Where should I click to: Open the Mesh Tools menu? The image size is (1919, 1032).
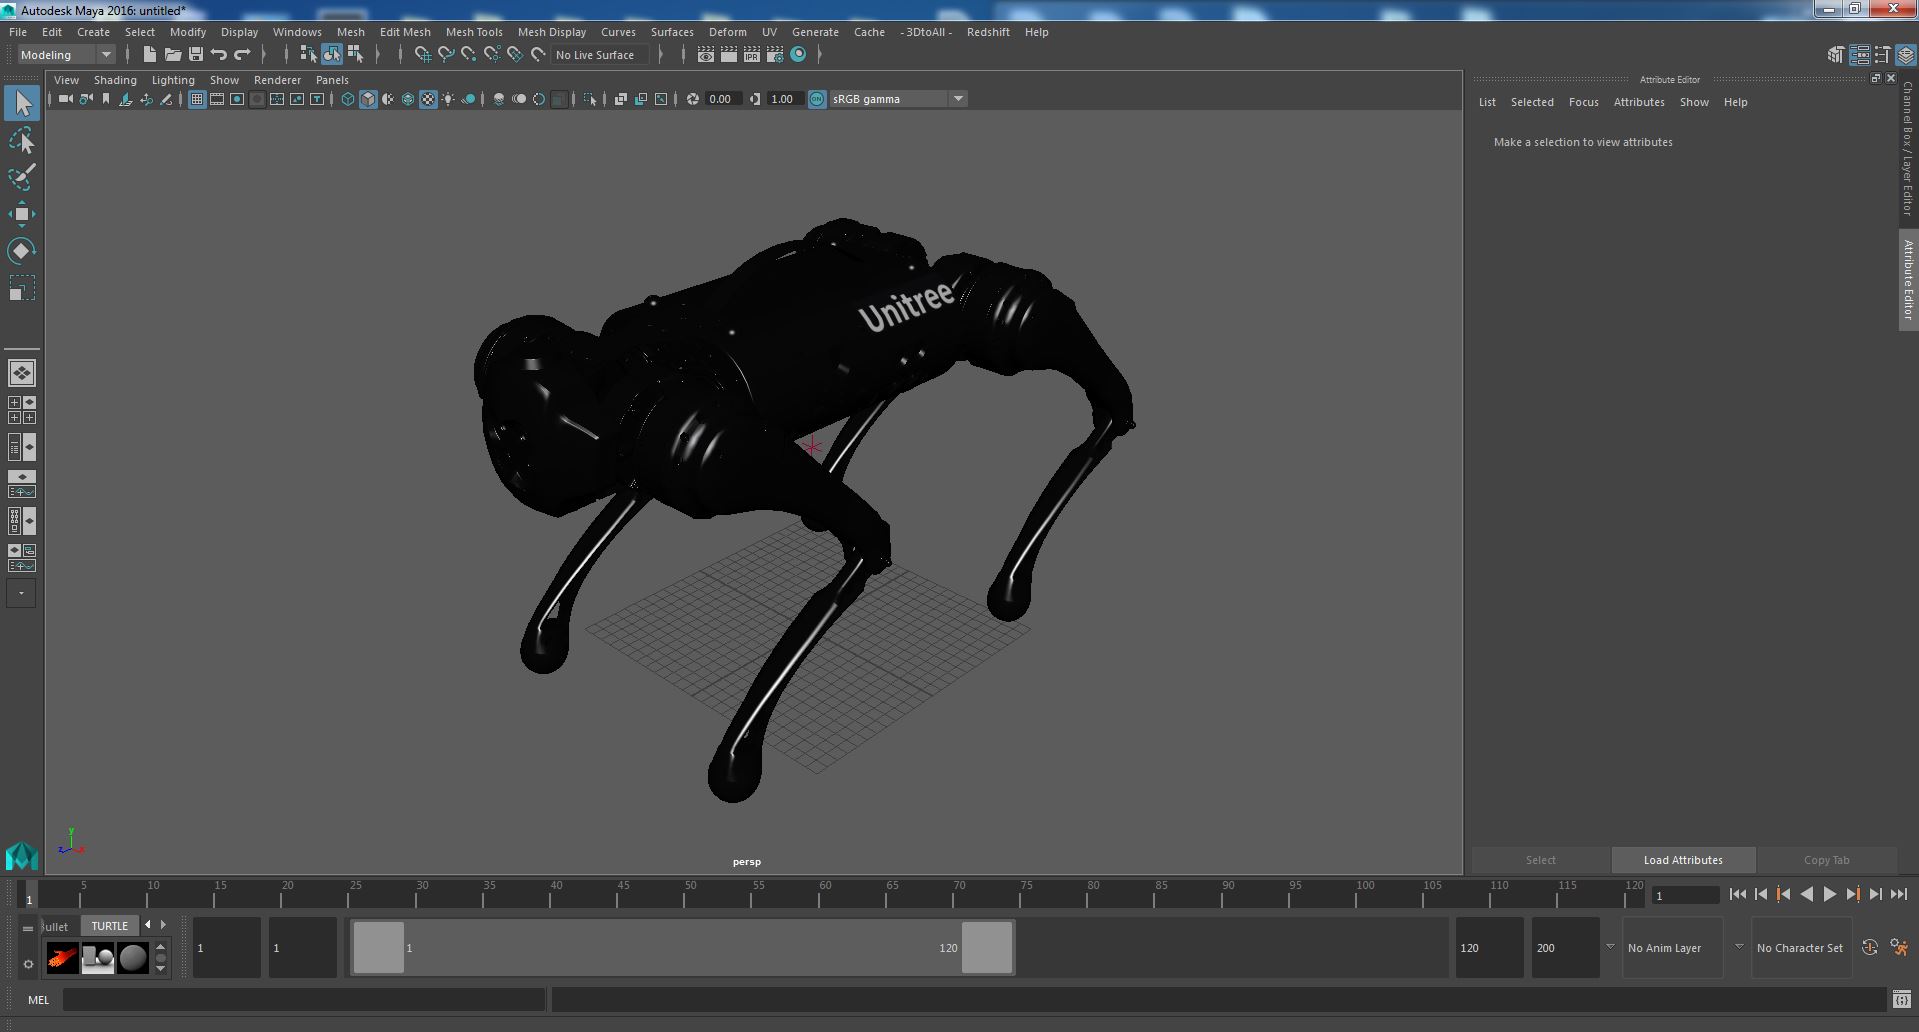474,32
